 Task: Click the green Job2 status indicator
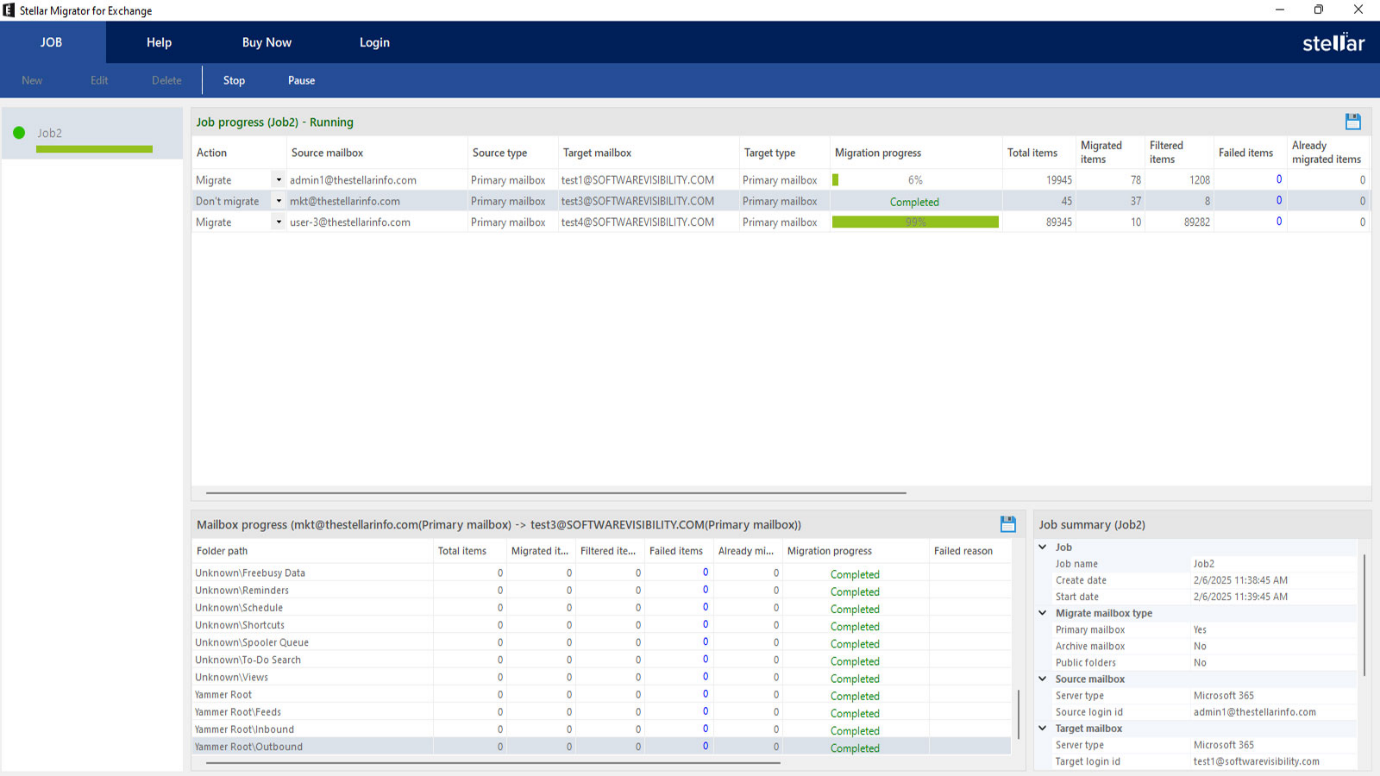tap(19, 133)
